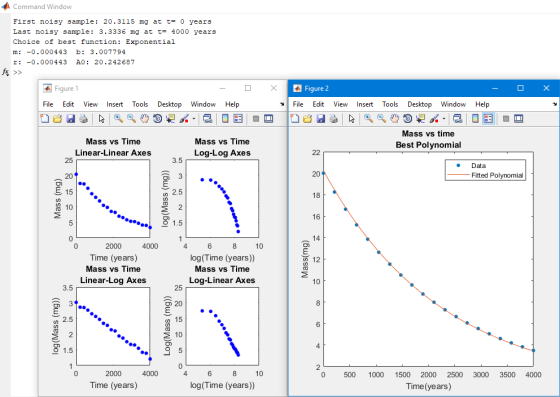Open Help menu in Figure 1

pyautogui.click(x=232, y=104)
